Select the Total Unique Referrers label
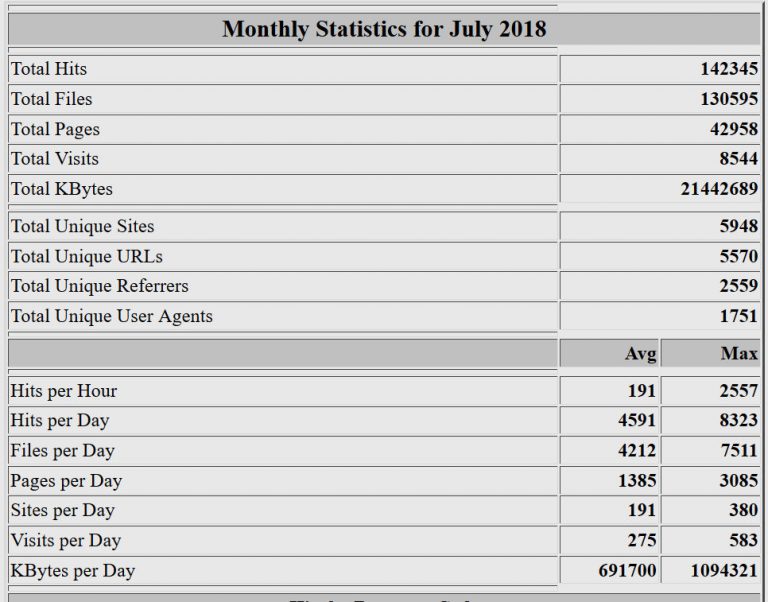Viewport: 768px width, 602px height. [99, 286]
